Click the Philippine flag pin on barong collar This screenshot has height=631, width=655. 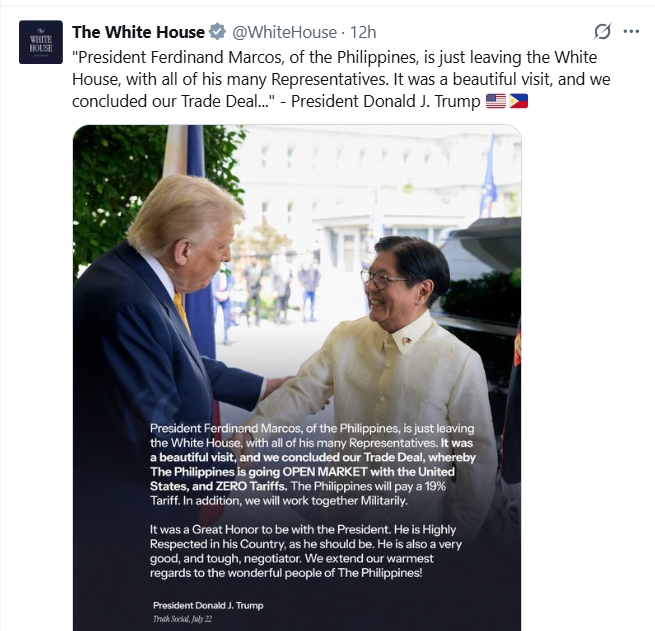click(406, 340)
